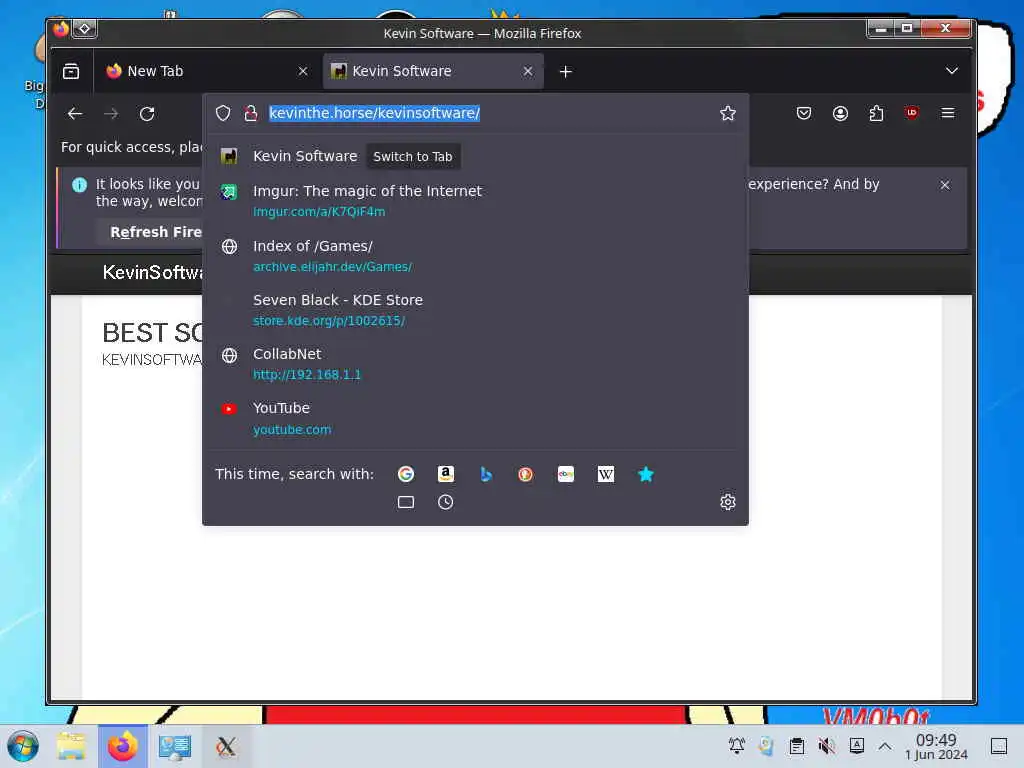The width and height of the screenshot is (1024, 768).
Task: Show site security padlock details
Action: pos(251,113)
